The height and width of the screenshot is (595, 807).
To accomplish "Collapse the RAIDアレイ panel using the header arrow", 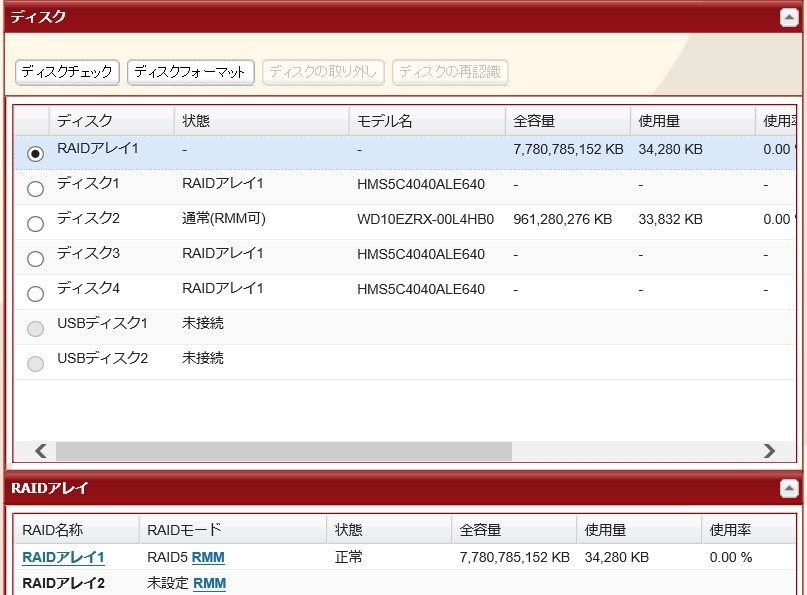I will tap(788, 488).
